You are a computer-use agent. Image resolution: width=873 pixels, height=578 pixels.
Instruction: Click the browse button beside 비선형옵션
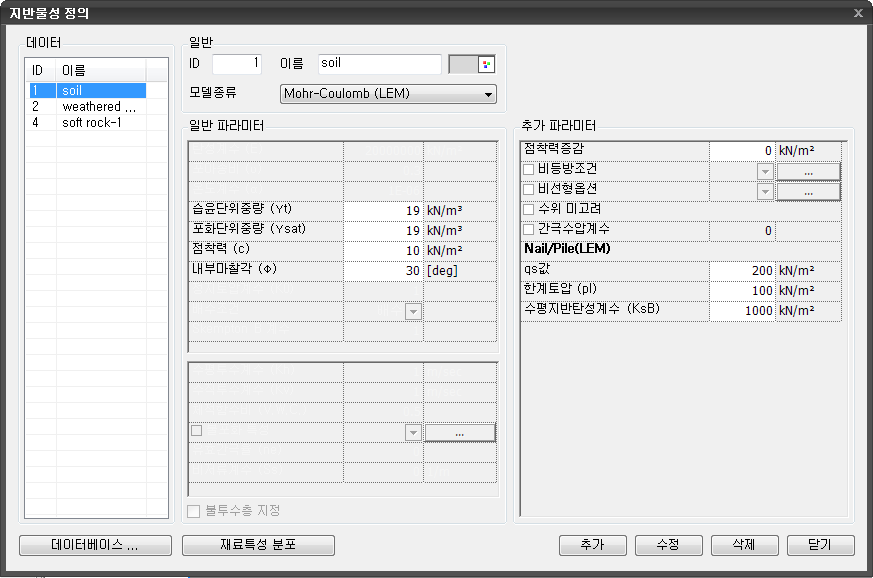[x=808, y=191]
